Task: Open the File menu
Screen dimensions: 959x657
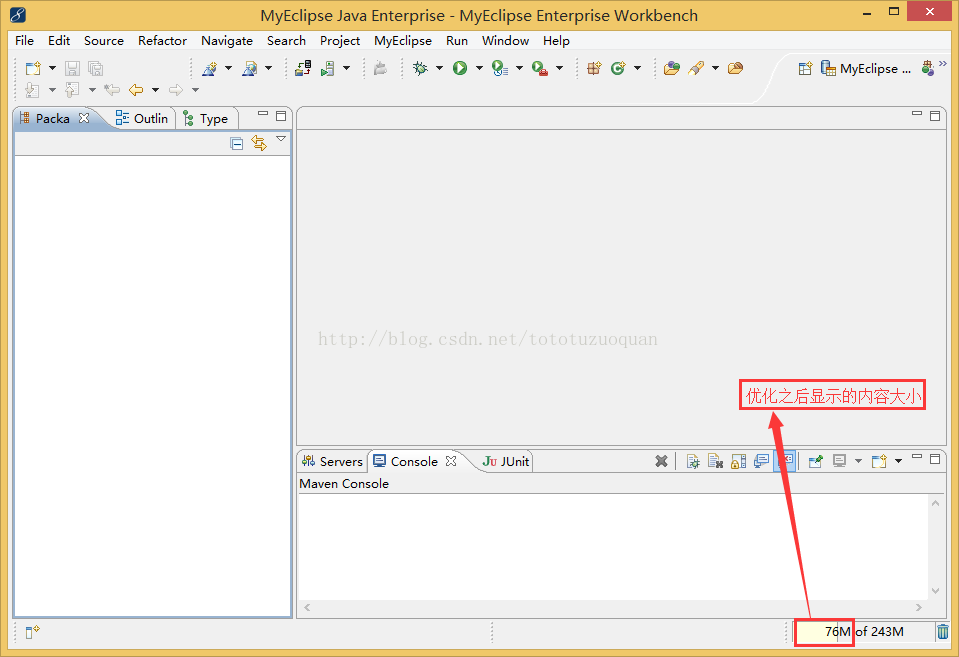Action: coord(24,40)
